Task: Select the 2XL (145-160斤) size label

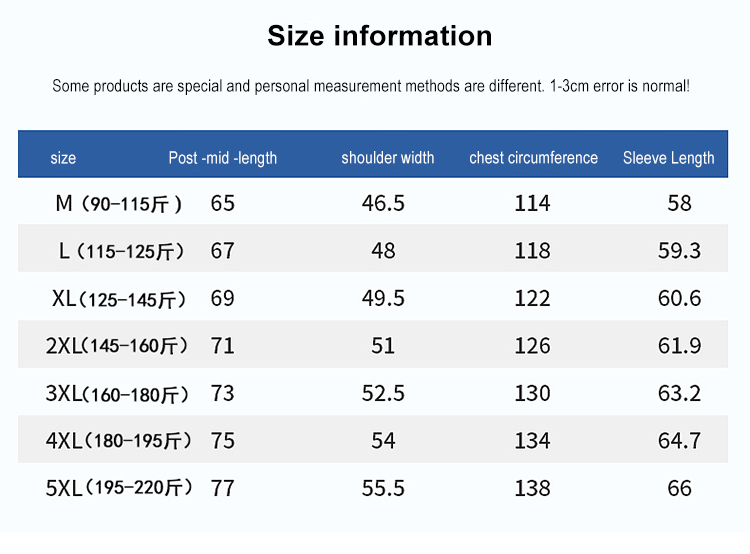Action: (117, 346)
